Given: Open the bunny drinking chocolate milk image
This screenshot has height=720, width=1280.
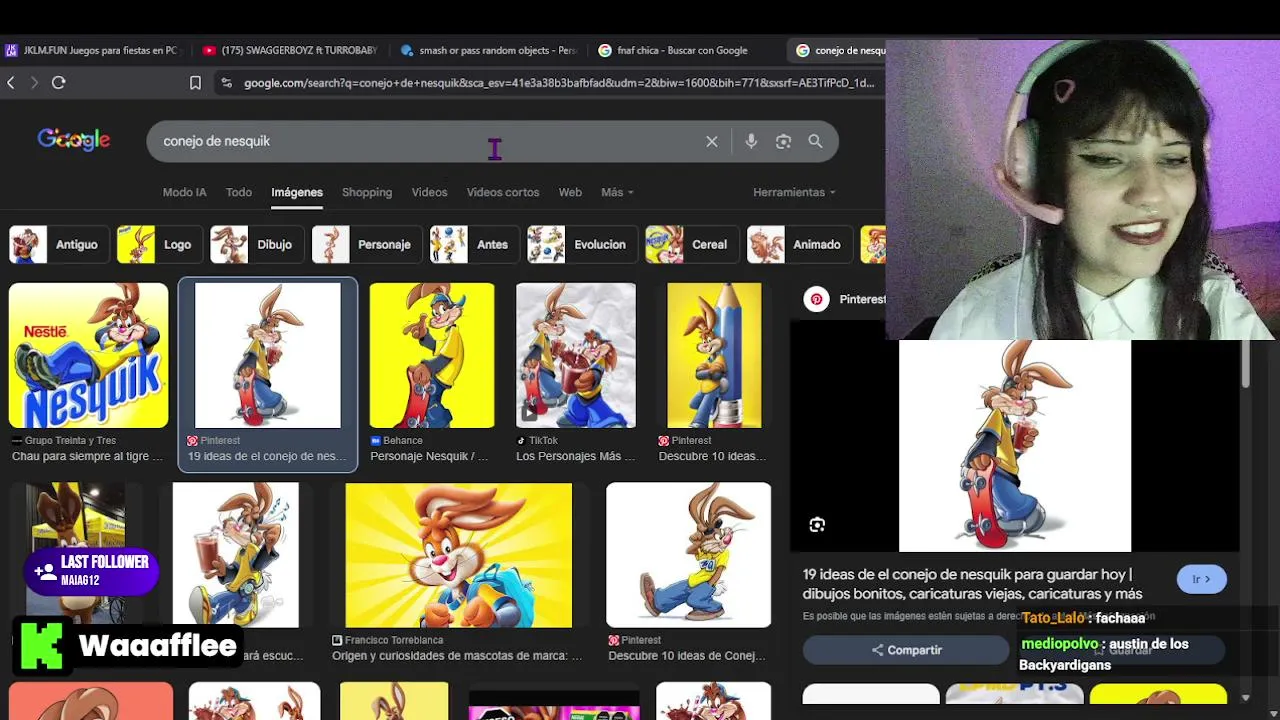Looking at the screenshot, I should coord(235,555).
